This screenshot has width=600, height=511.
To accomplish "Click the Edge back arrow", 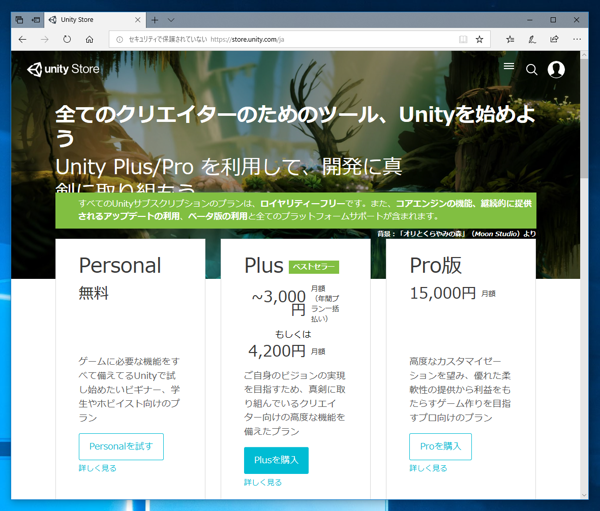I will click(23, 39).
